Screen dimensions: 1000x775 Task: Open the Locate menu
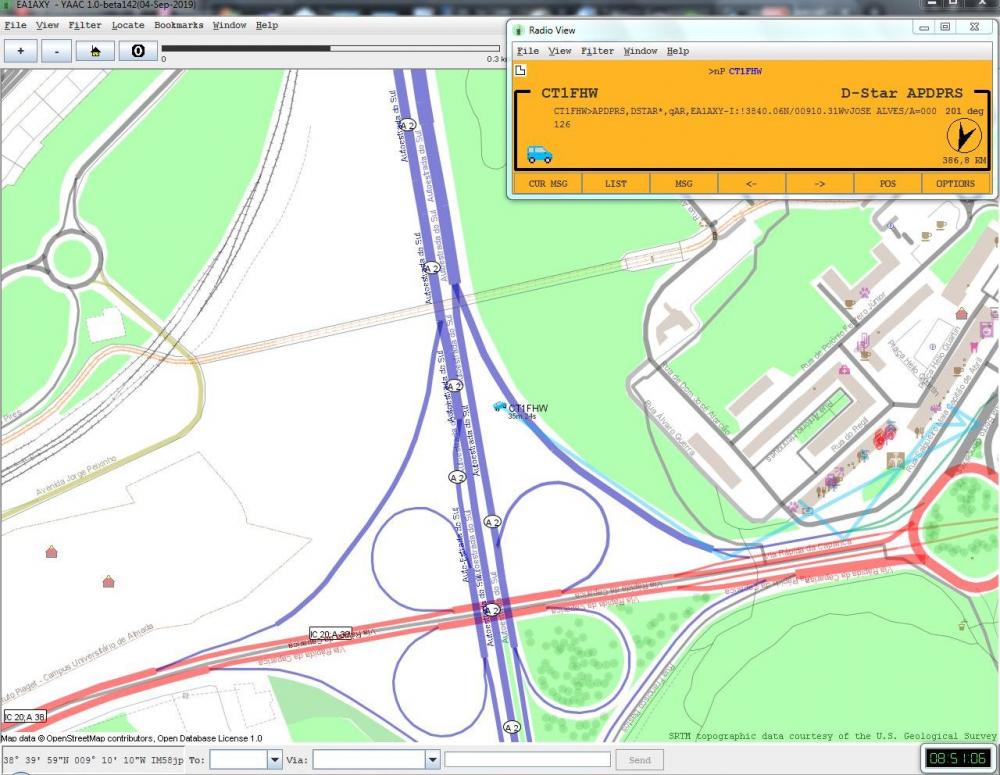point(128,25)
